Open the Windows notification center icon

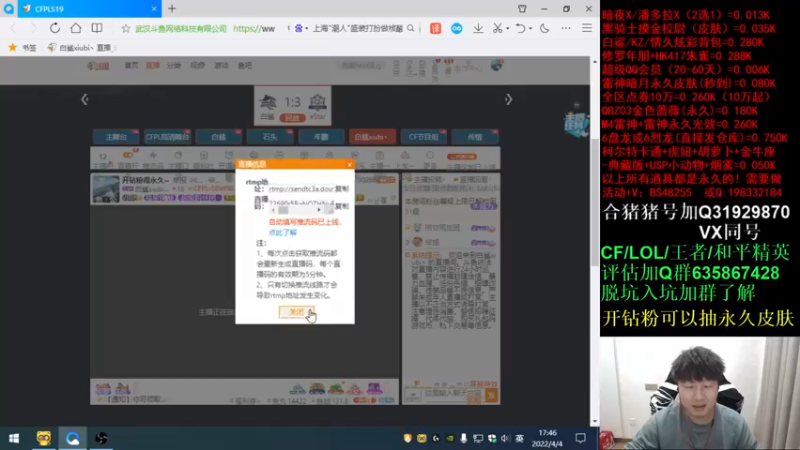click(580, 438)
